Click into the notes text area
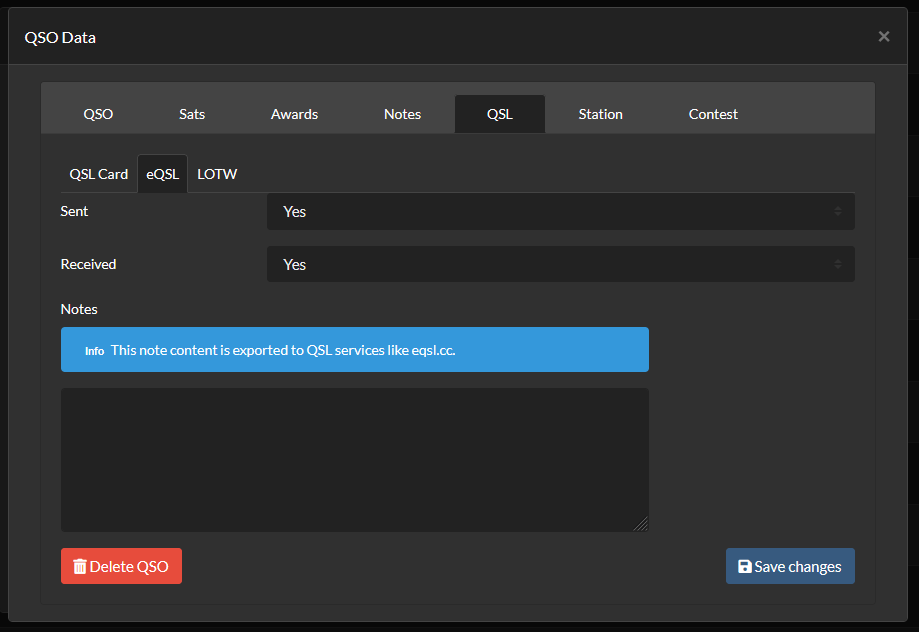Image resolution: width=919 pixels, height=632 pixels. point(355,460)
